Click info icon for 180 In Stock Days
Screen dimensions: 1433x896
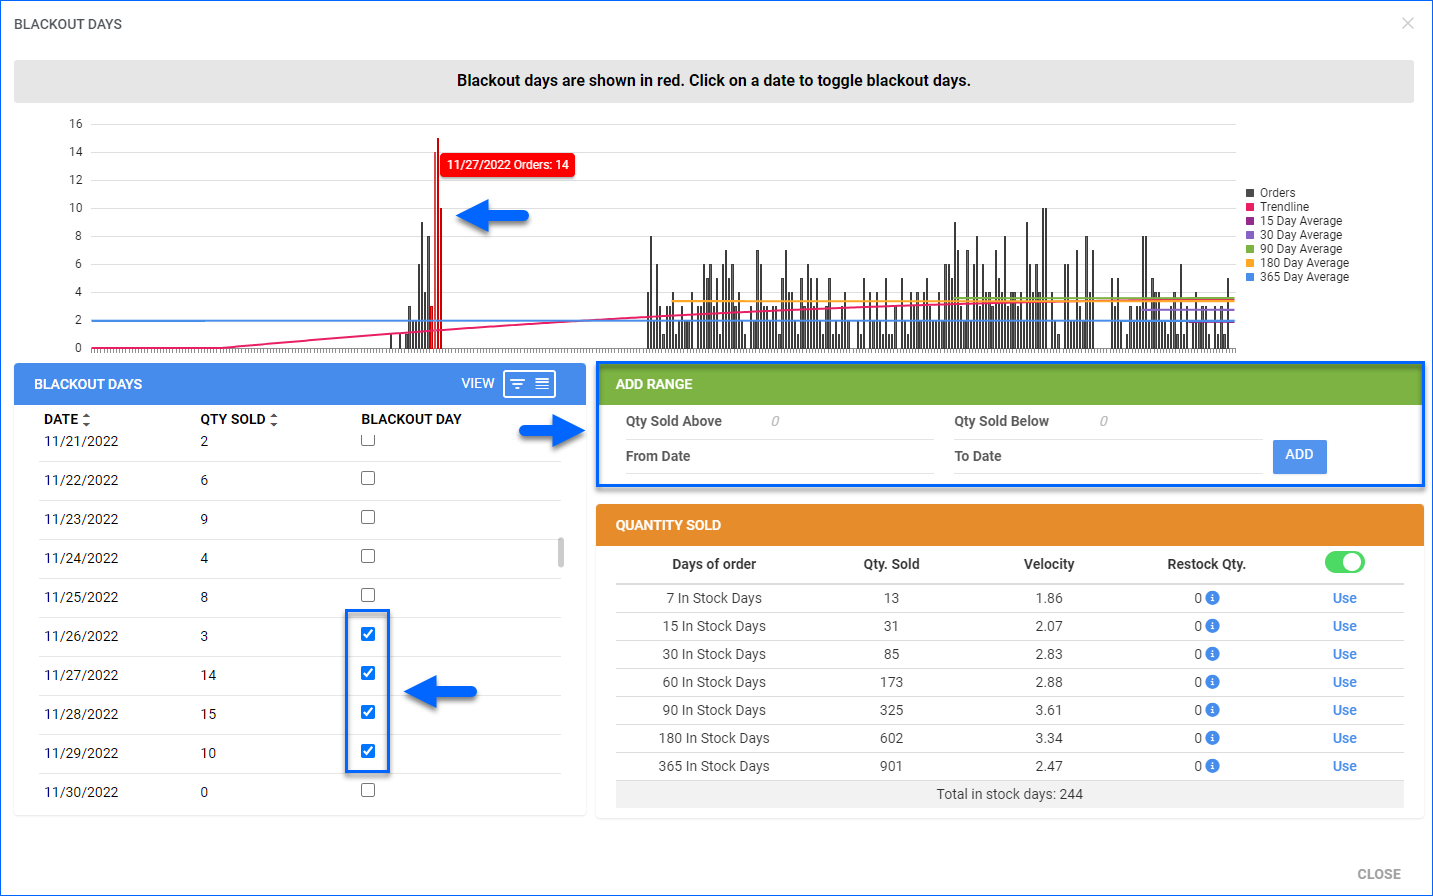[1212, 738]
